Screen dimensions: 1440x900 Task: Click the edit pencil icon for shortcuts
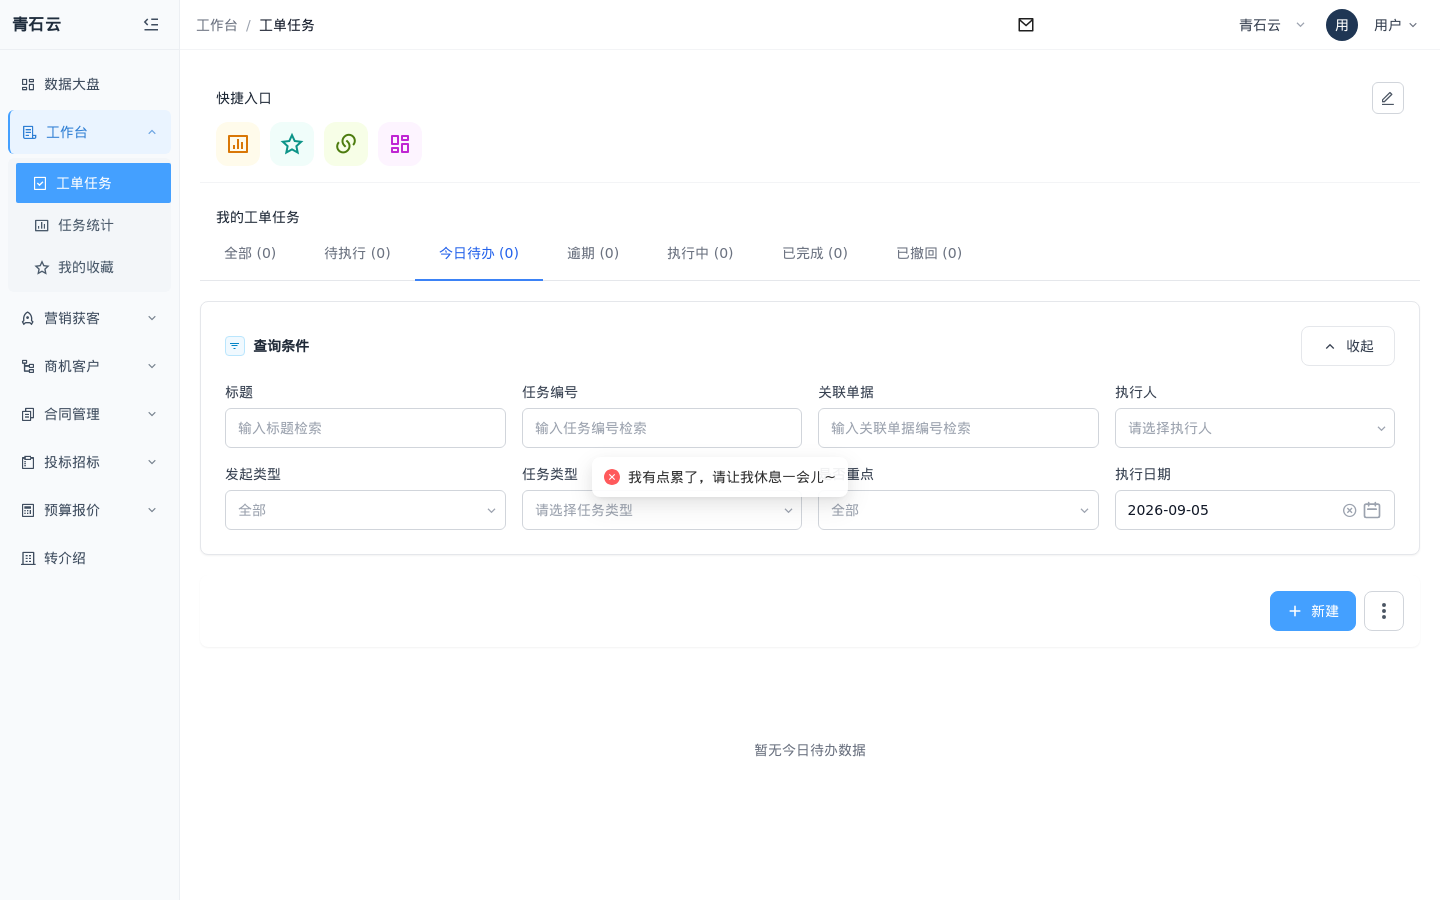tap(1388, 98)
